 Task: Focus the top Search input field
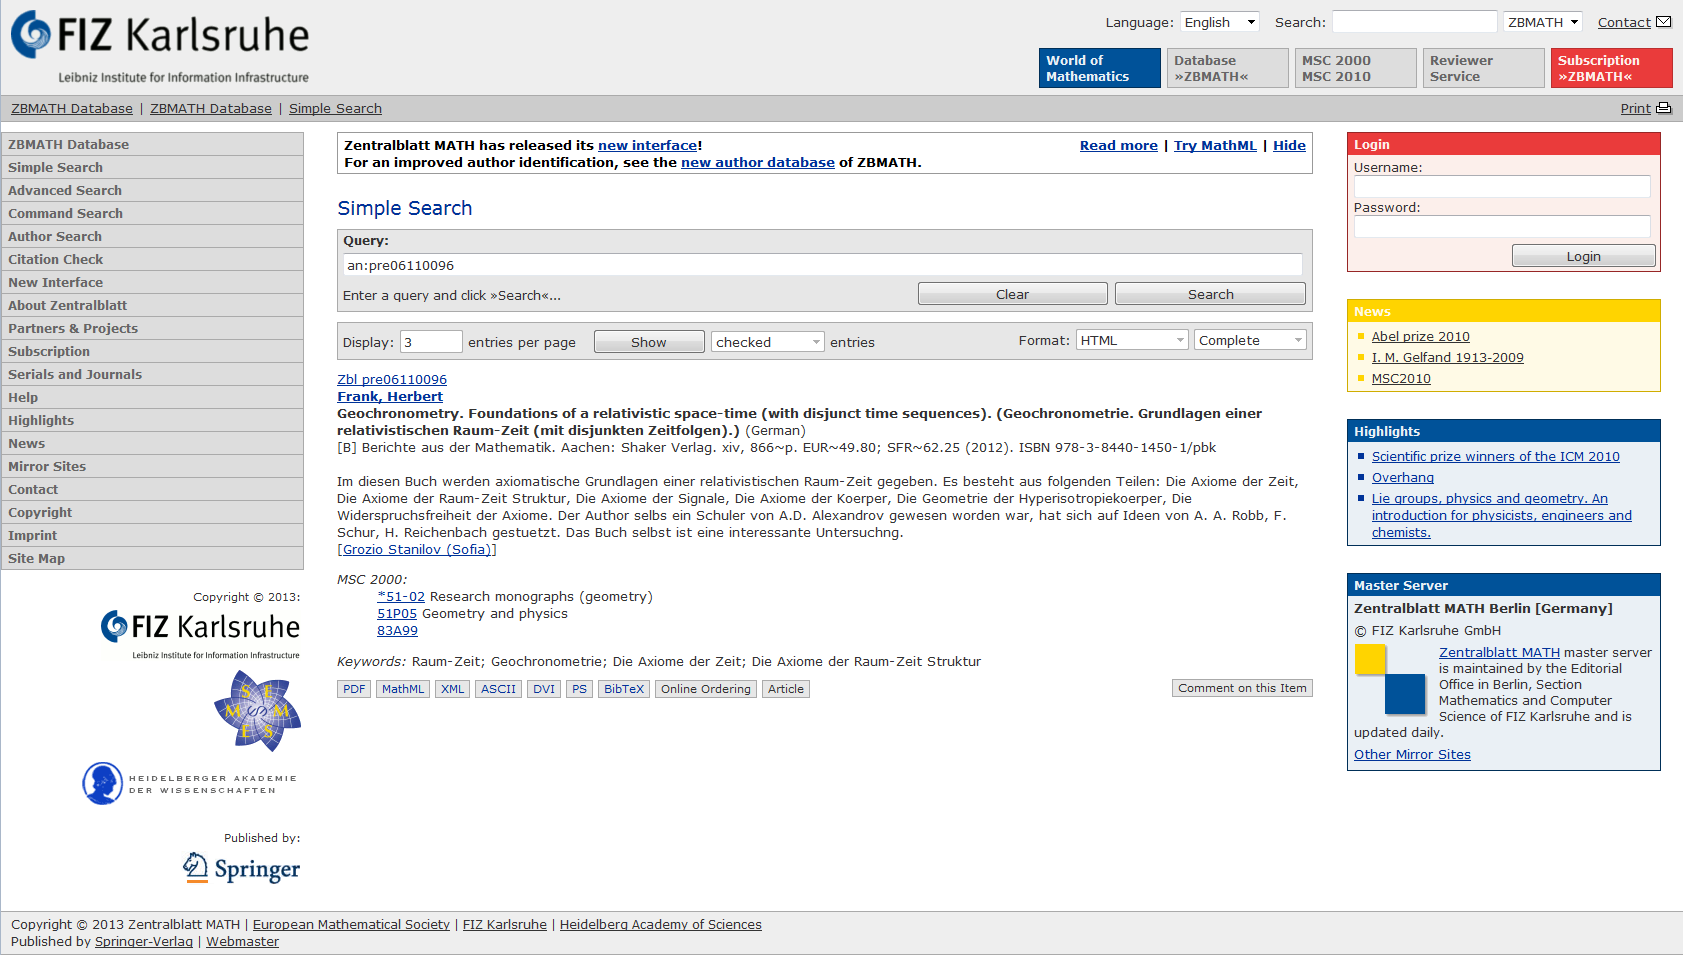pos(1414,22)
